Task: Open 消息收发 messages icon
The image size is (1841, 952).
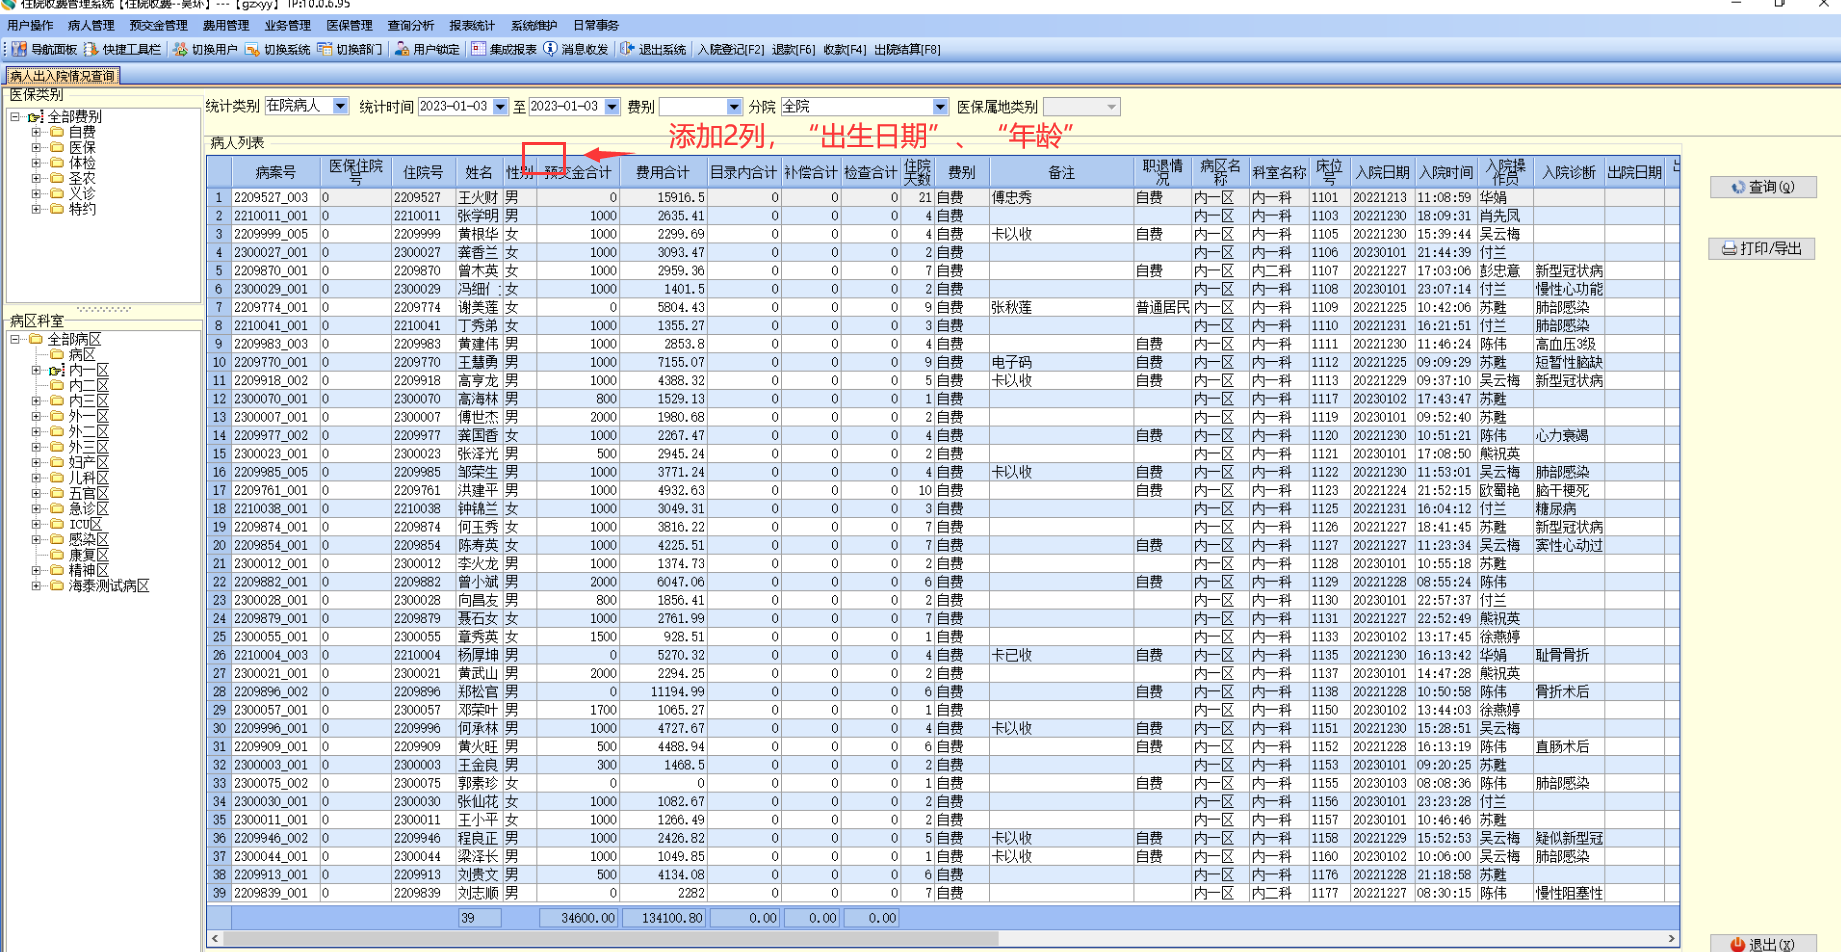Action: (550, 49)
